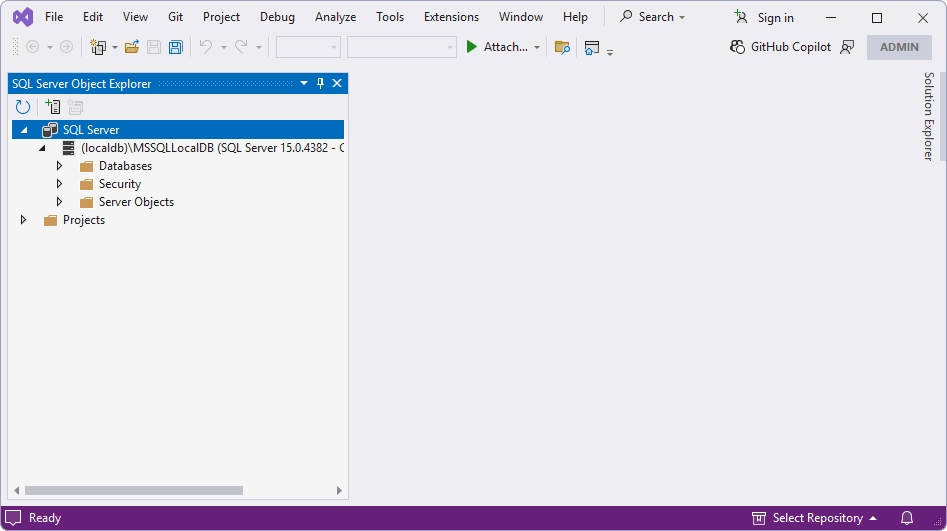Image resolution: width=947 pixels, height=531 pixels.
Task: Open the GitHub Copilot button
Action: click(780, 47)
